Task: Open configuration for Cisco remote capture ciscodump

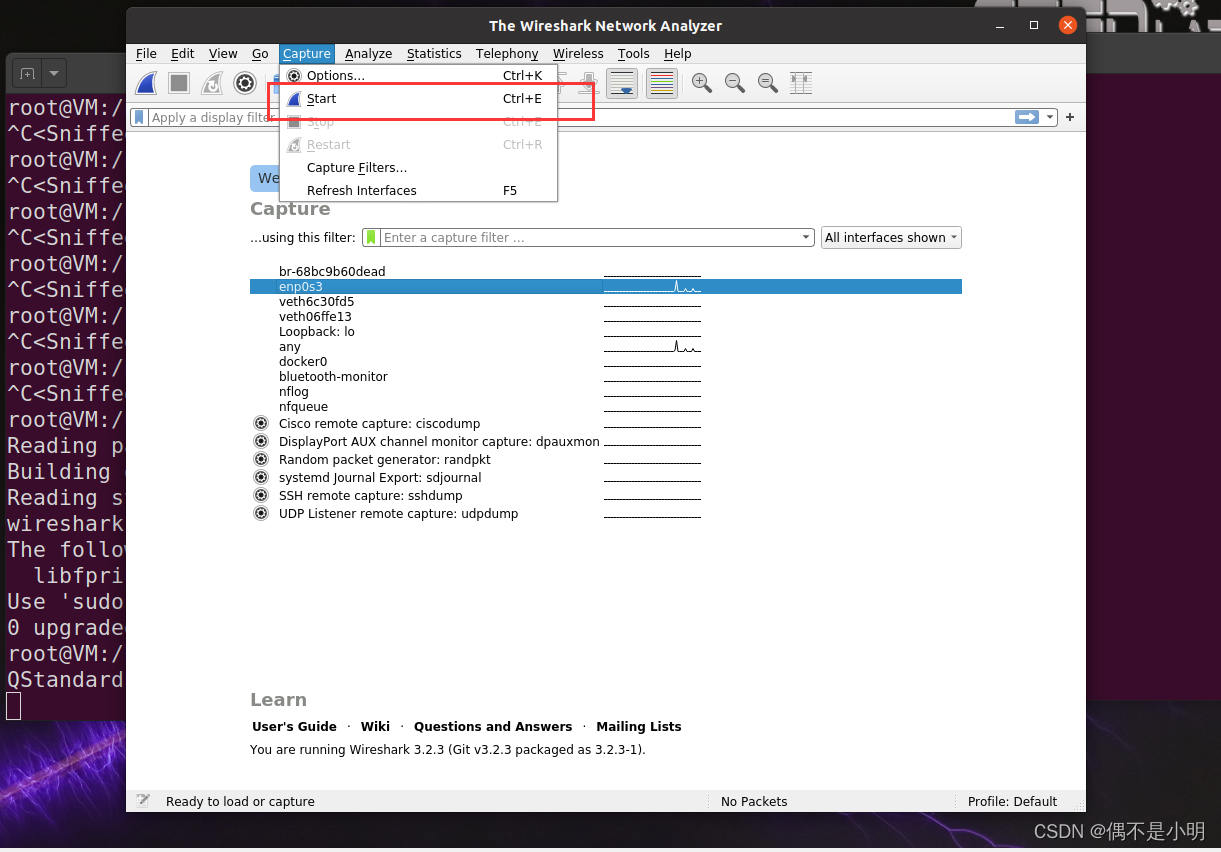Action: (261, 423)
